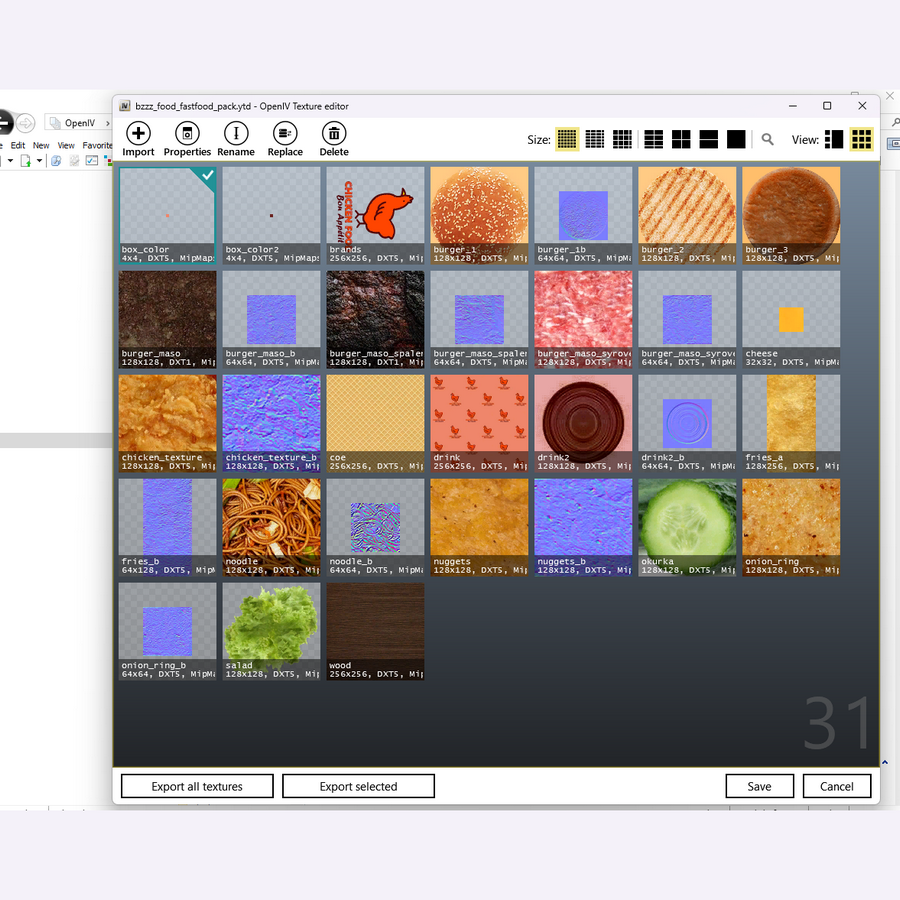
Task: Click the gear document icon in OpenIV toolbar
Action: pos(74,161)
